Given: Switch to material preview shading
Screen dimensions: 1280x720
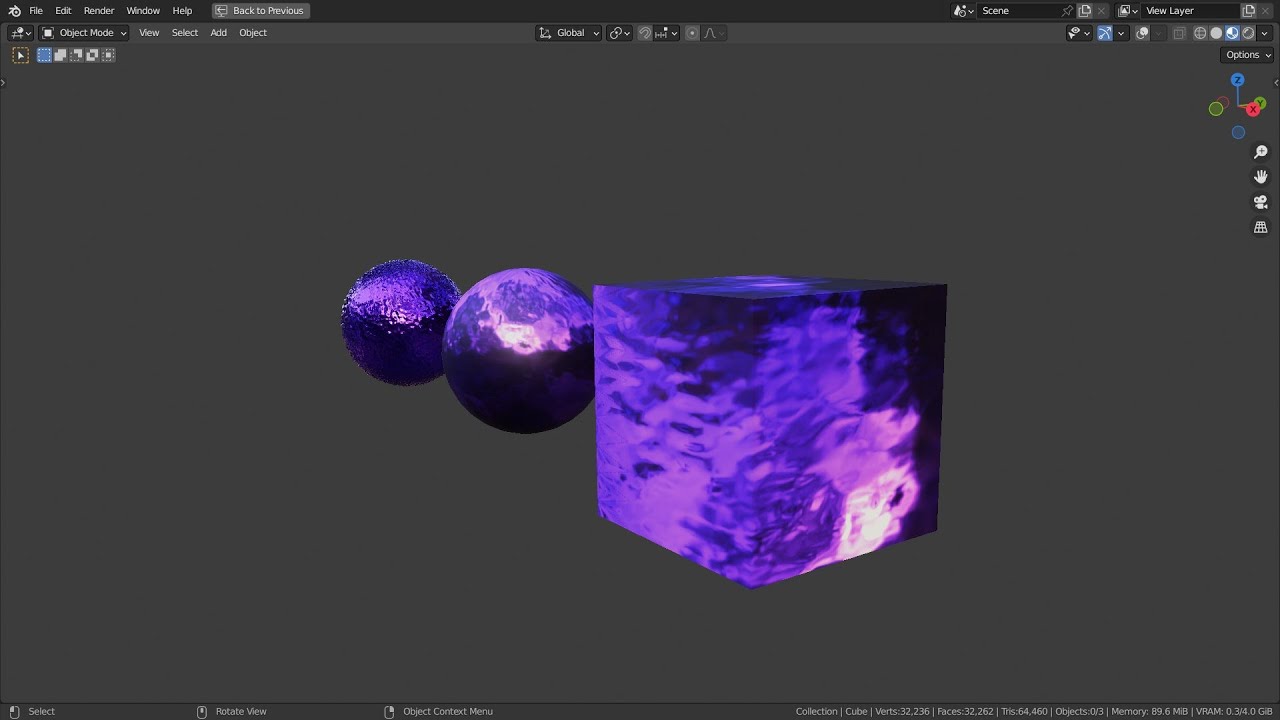Looking at the screenshot, I should click(x=1232, y=32).
